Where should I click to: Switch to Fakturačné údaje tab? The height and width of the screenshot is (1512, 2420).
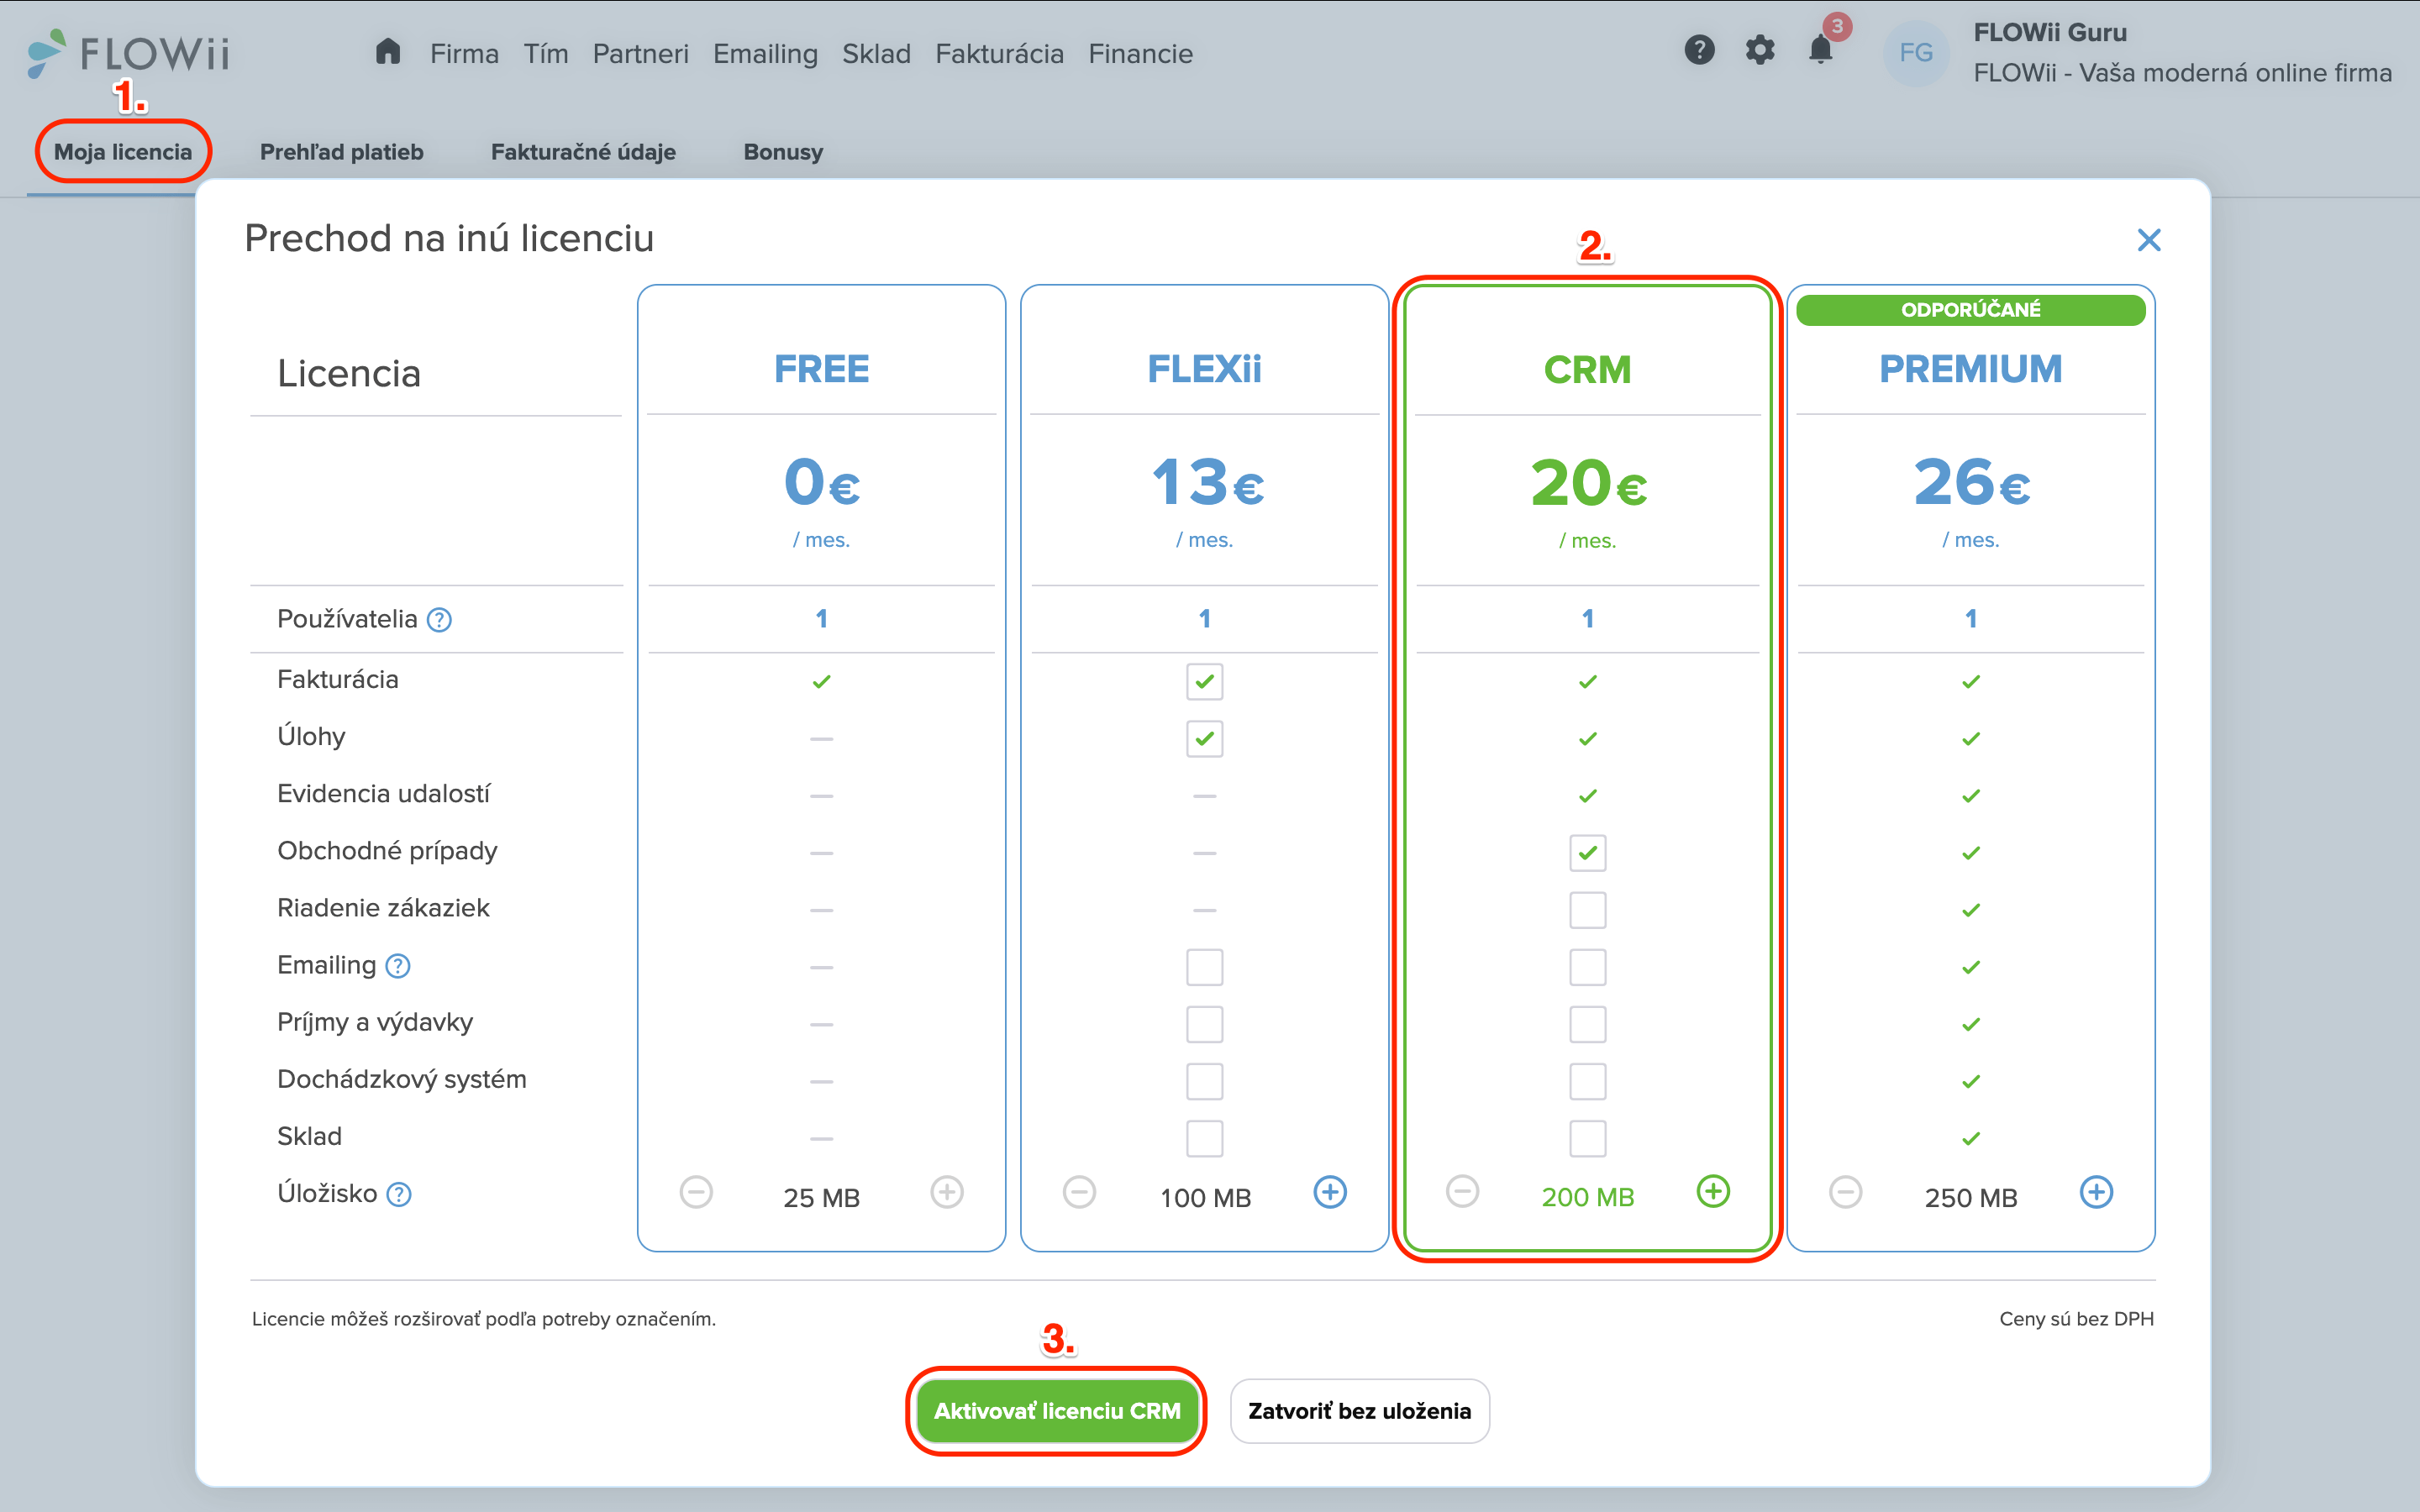point(583,152)
